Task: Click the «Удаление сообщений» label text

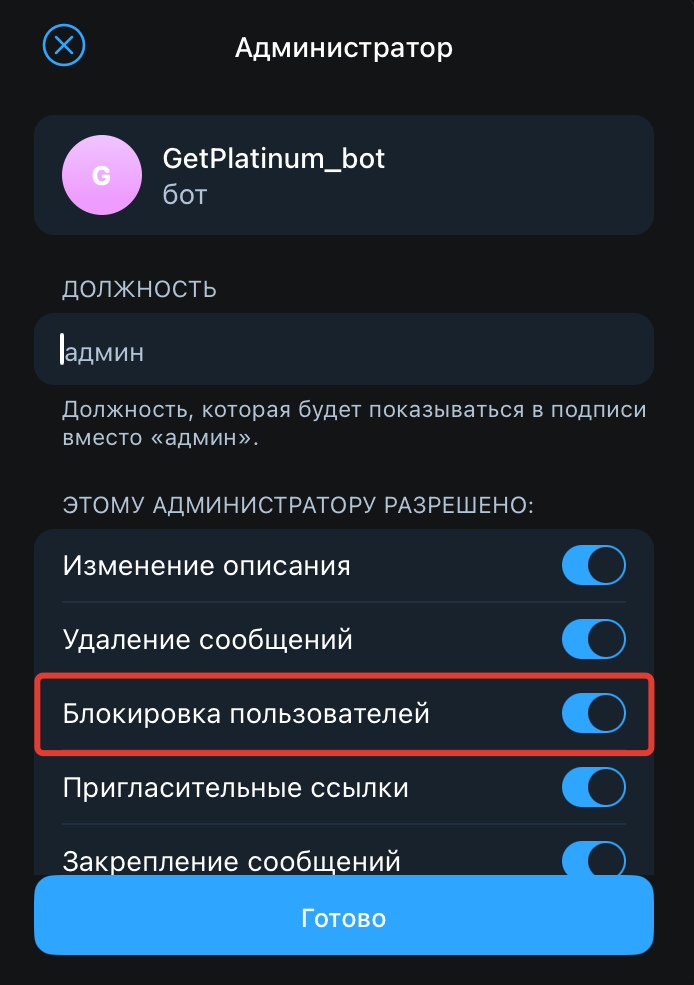Action: (208, 639)
